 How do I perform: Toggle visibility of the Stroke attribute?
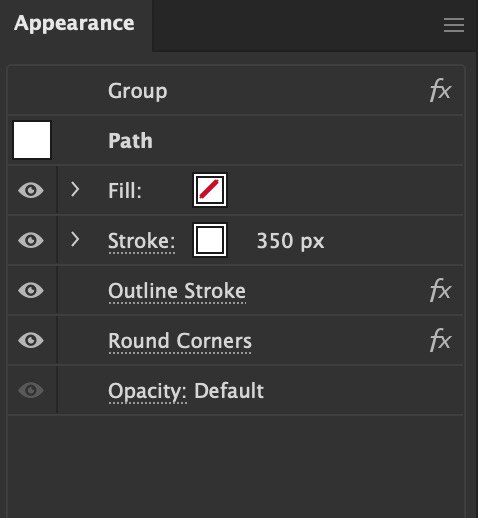[31, 240]
